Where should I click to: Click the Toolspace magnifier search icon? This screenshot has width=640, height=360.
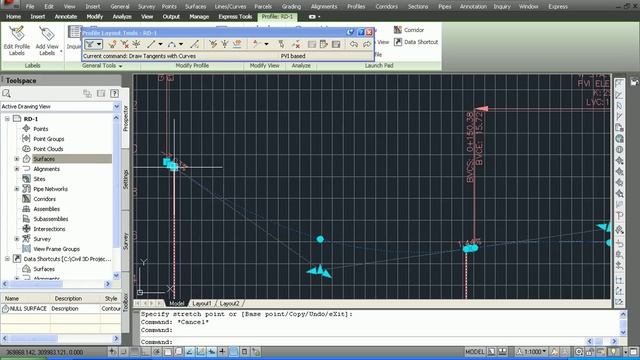coord(7,93)
